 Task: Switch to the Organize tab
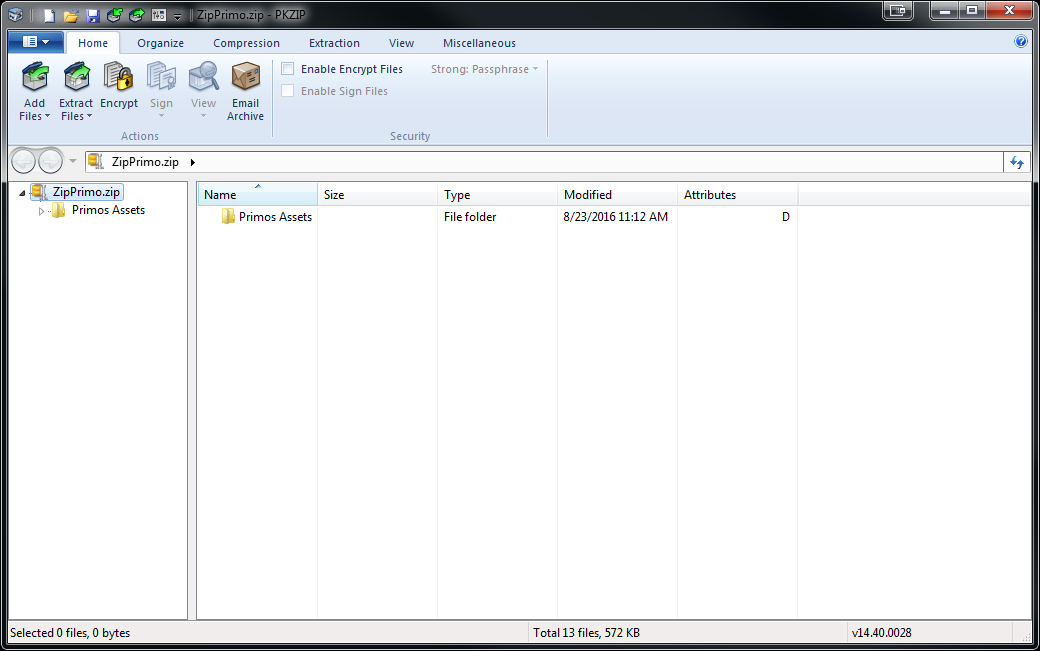161,43
